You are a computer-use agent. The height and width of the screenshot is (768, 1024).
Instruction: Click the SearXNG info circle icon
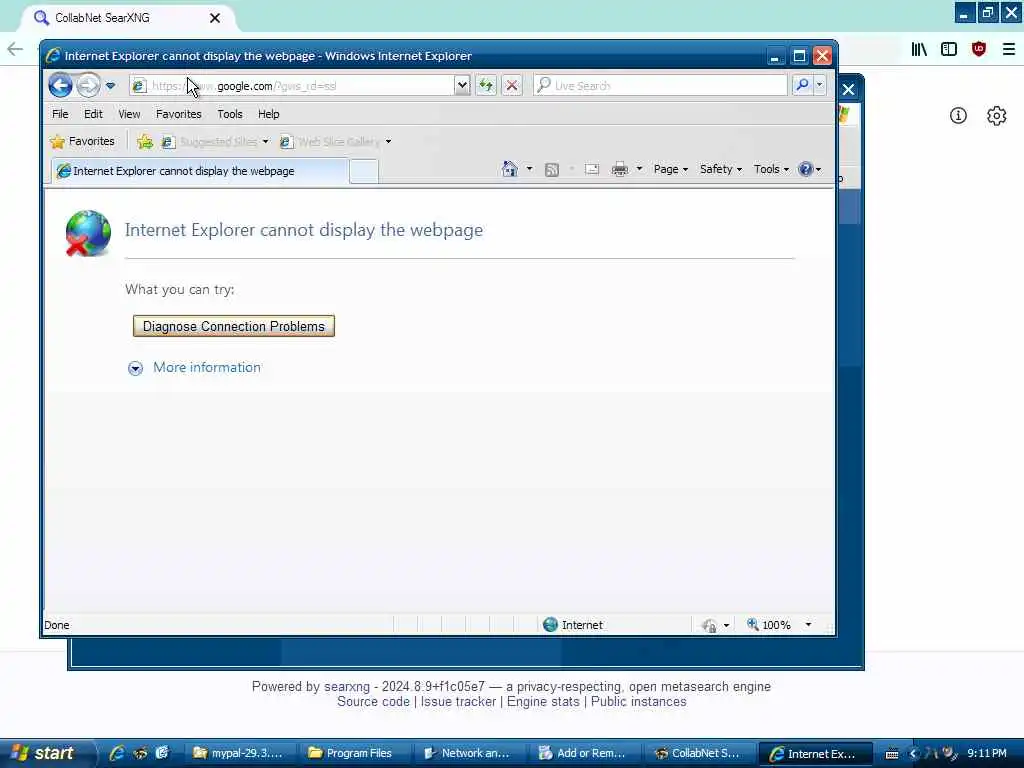coord(958,116)
